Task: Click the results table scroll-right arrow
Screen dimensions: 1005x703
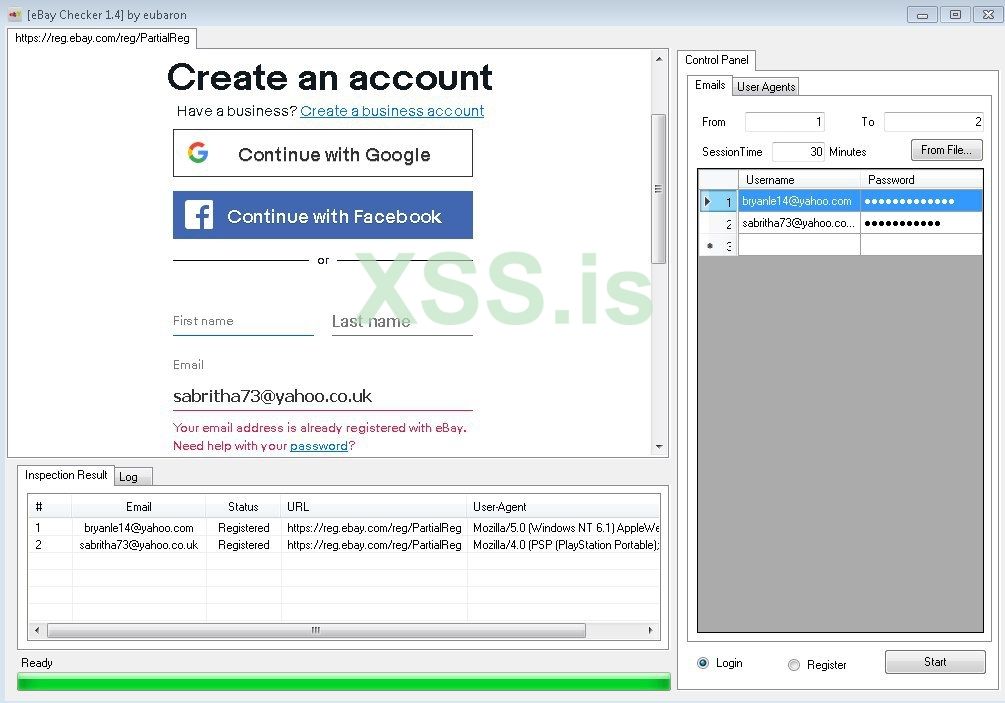Action: point(651,630)
